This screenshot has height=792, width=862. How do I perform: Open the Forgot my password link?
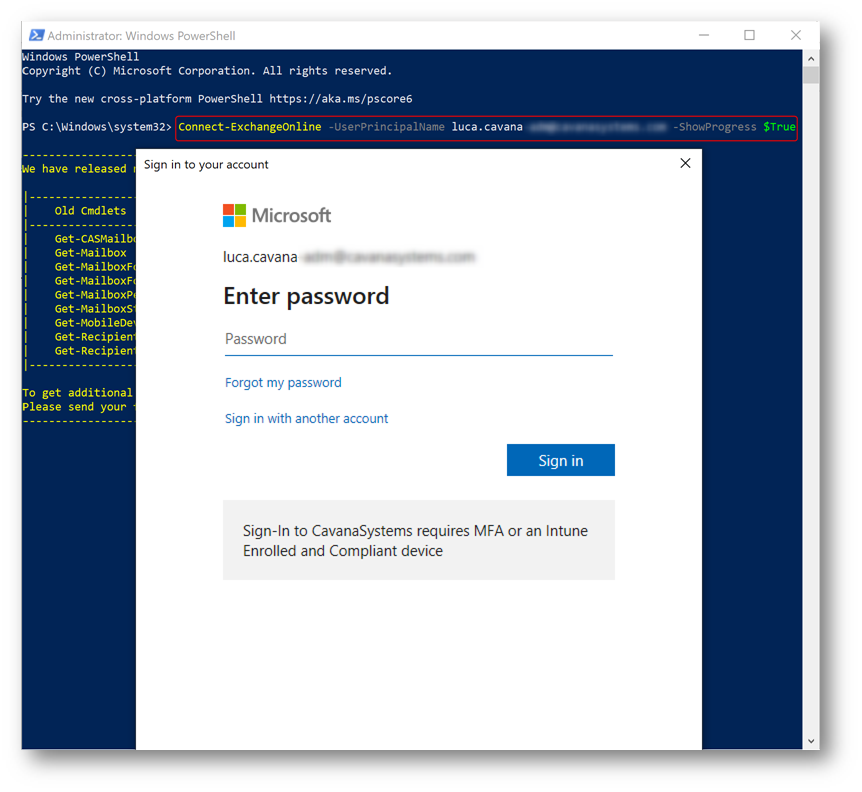click(283, 383)
